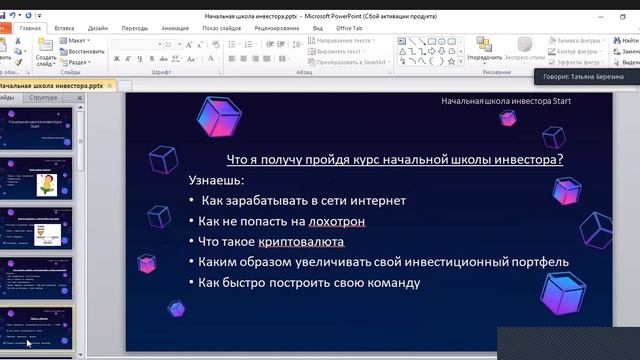The height and width of the screenshot is (360, 640).
Task: Click the Clear formatting icon
Action: (216, 44)
